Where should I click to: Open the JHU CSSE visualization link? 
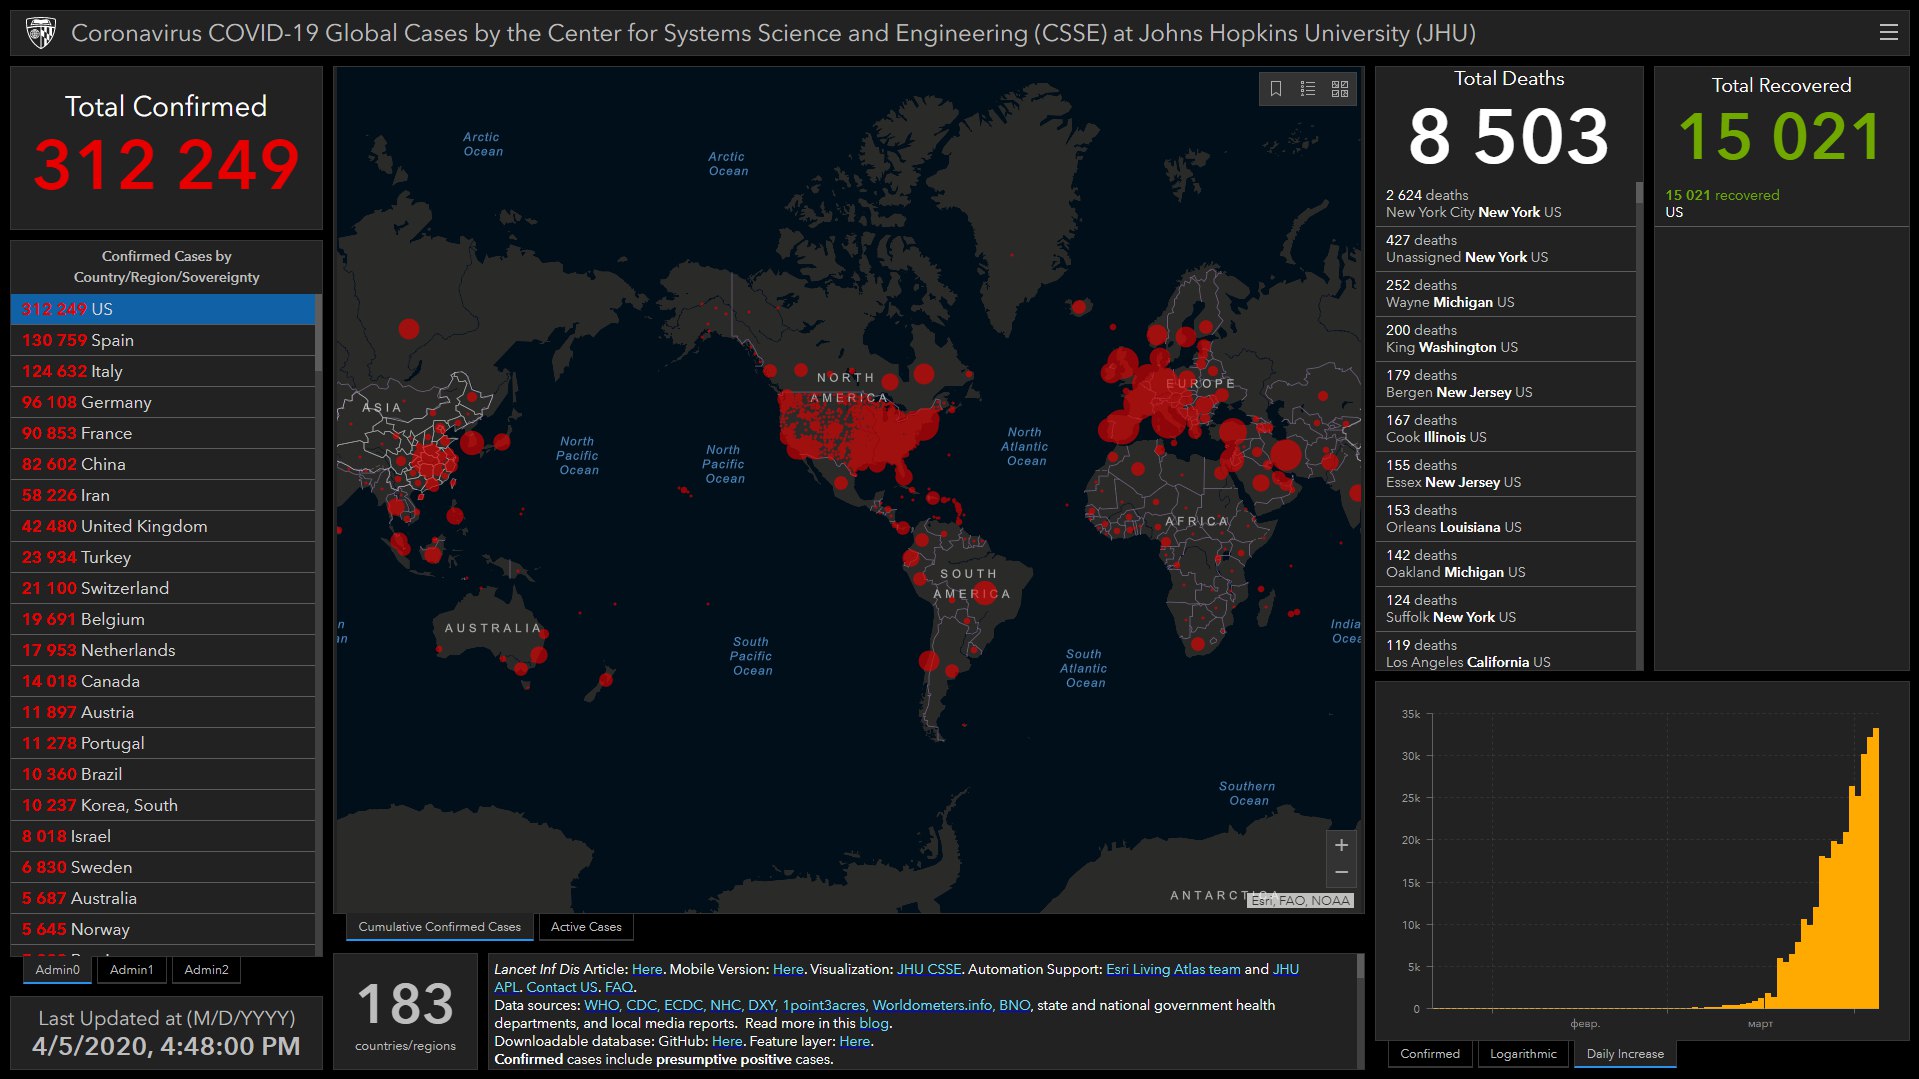point(929,969)
